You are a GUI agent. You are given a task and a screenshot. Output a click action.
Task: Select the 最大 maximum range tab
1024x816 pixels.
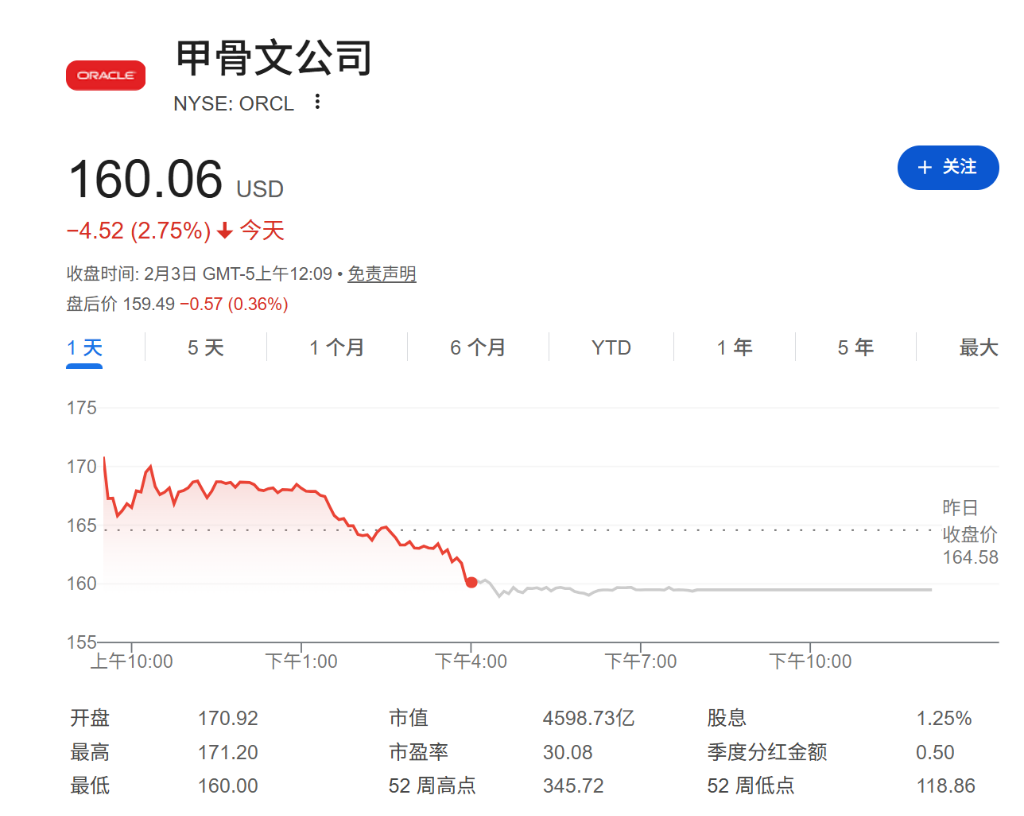[x=978, y=348]
